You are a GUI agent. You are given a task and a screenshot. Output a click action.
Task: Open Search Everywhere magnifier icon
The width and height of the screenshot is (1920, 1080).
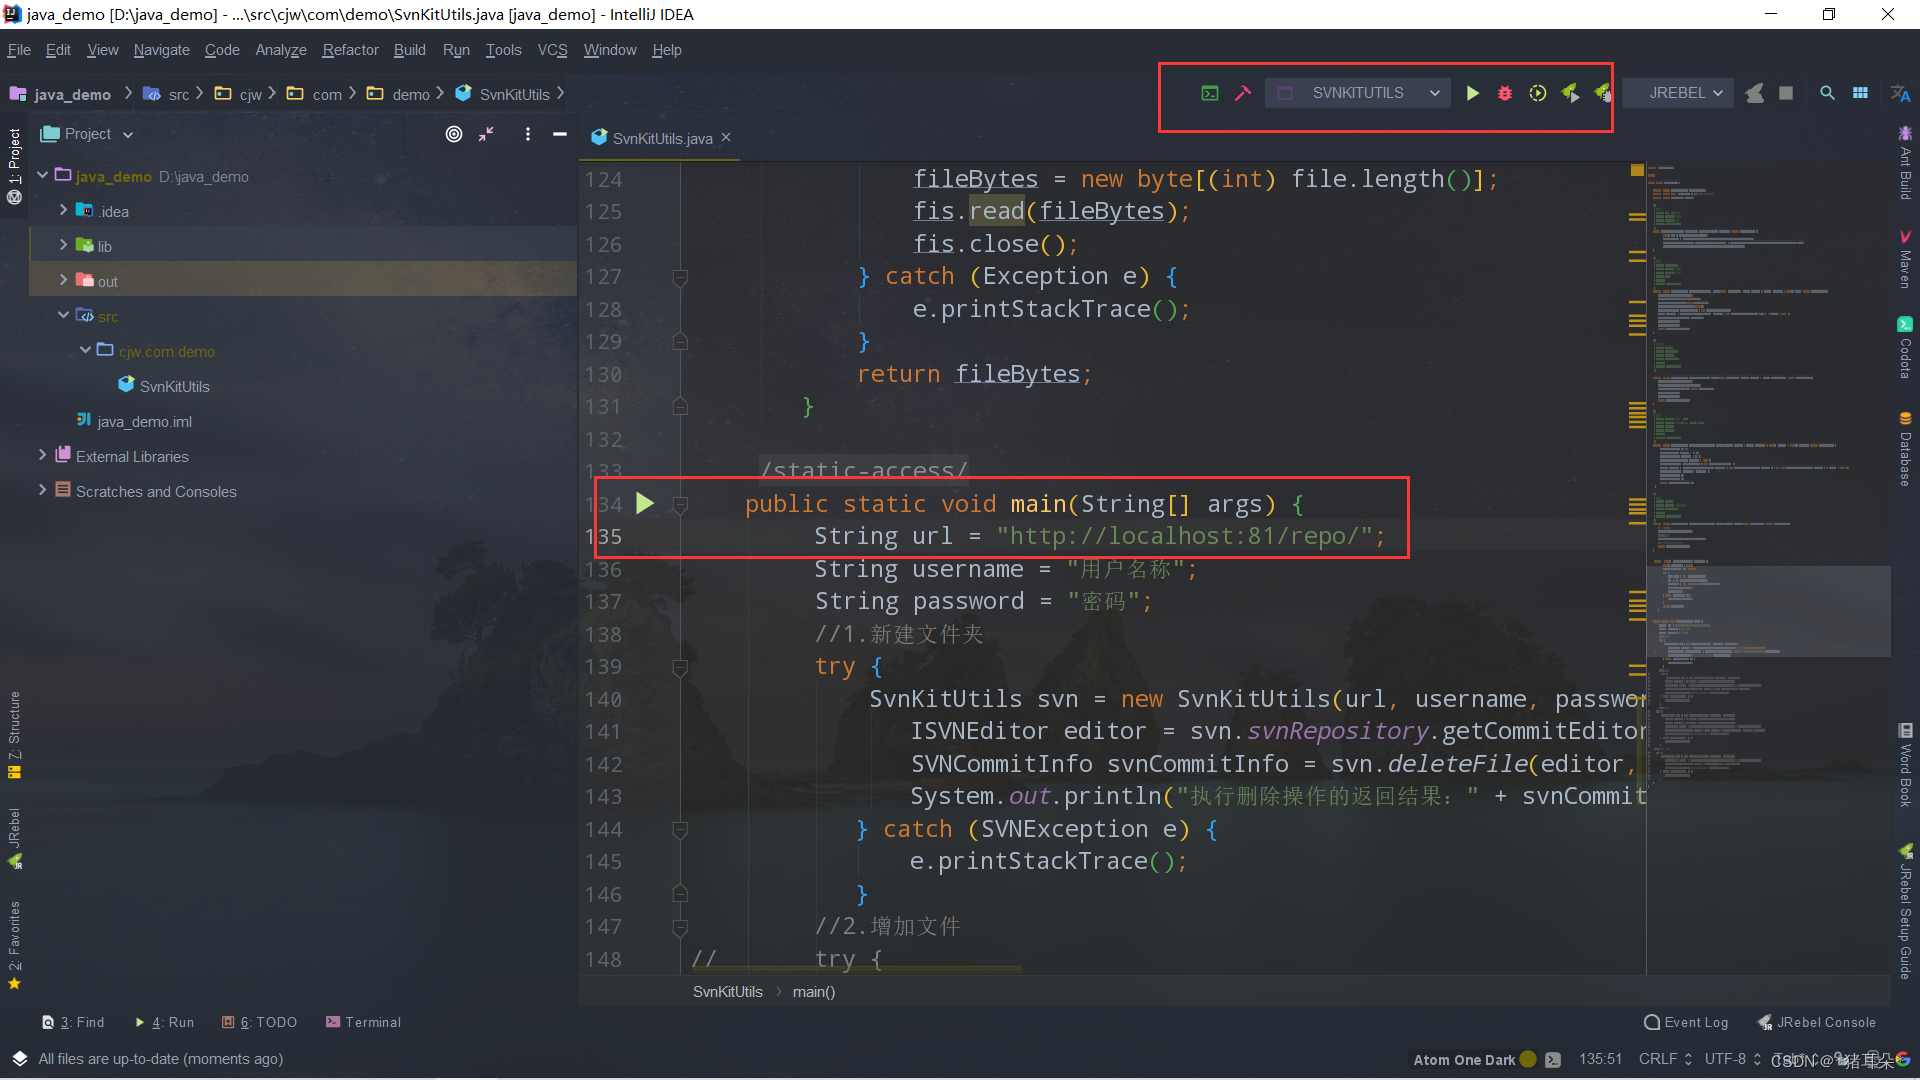pos(1827,93)
